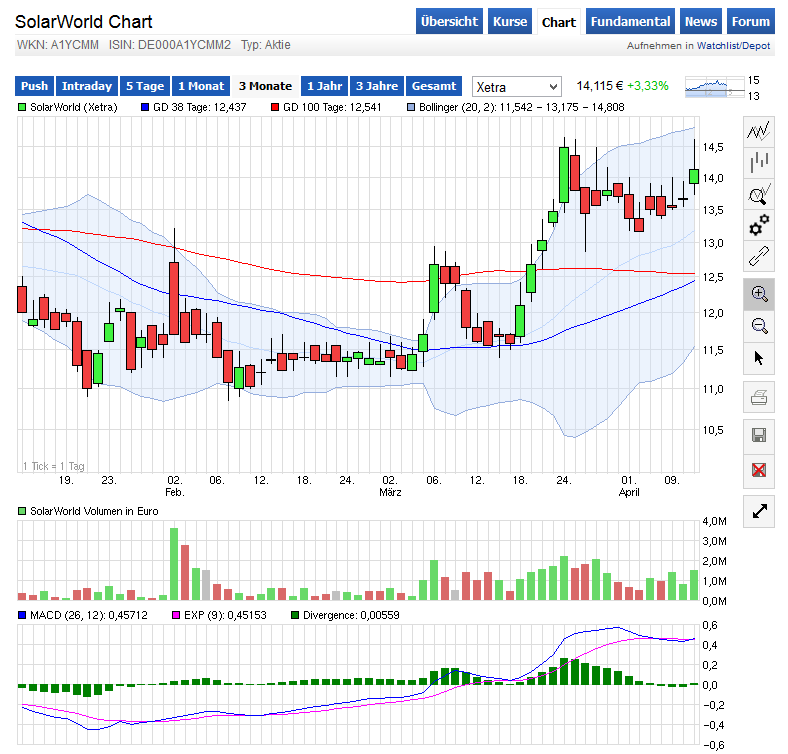
Task: Click red GD 100 Tage legend swatch
Action: coord(275,107)
